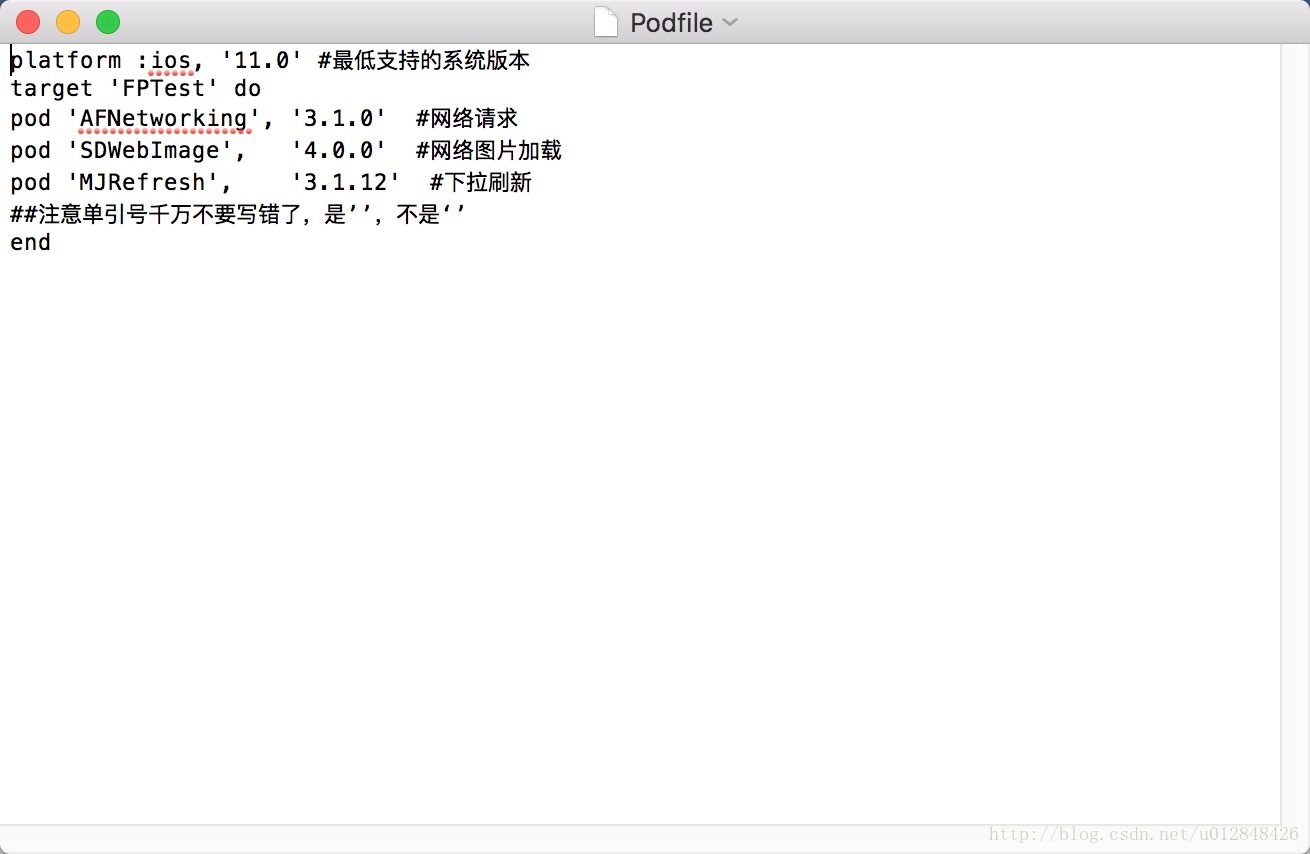Click comment '#网络请求'
The height and width of the screenshot is (854, 1310).
click(x=467, y=119)
